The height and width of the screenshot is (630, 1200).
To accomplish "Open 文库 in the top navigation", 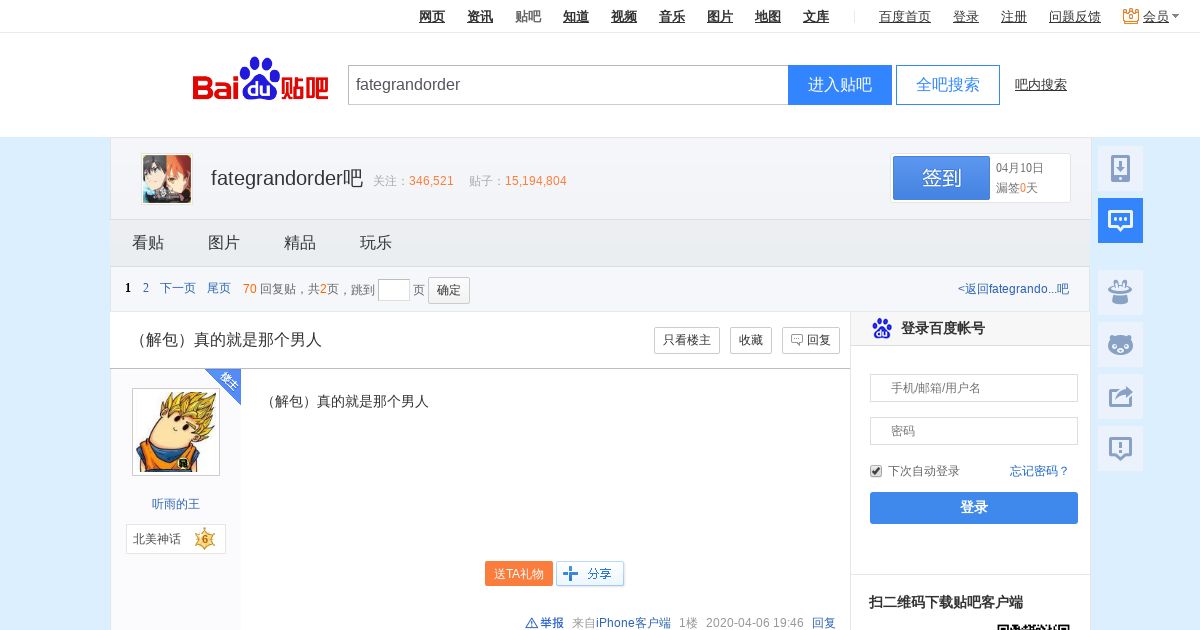I will (816, 16).
